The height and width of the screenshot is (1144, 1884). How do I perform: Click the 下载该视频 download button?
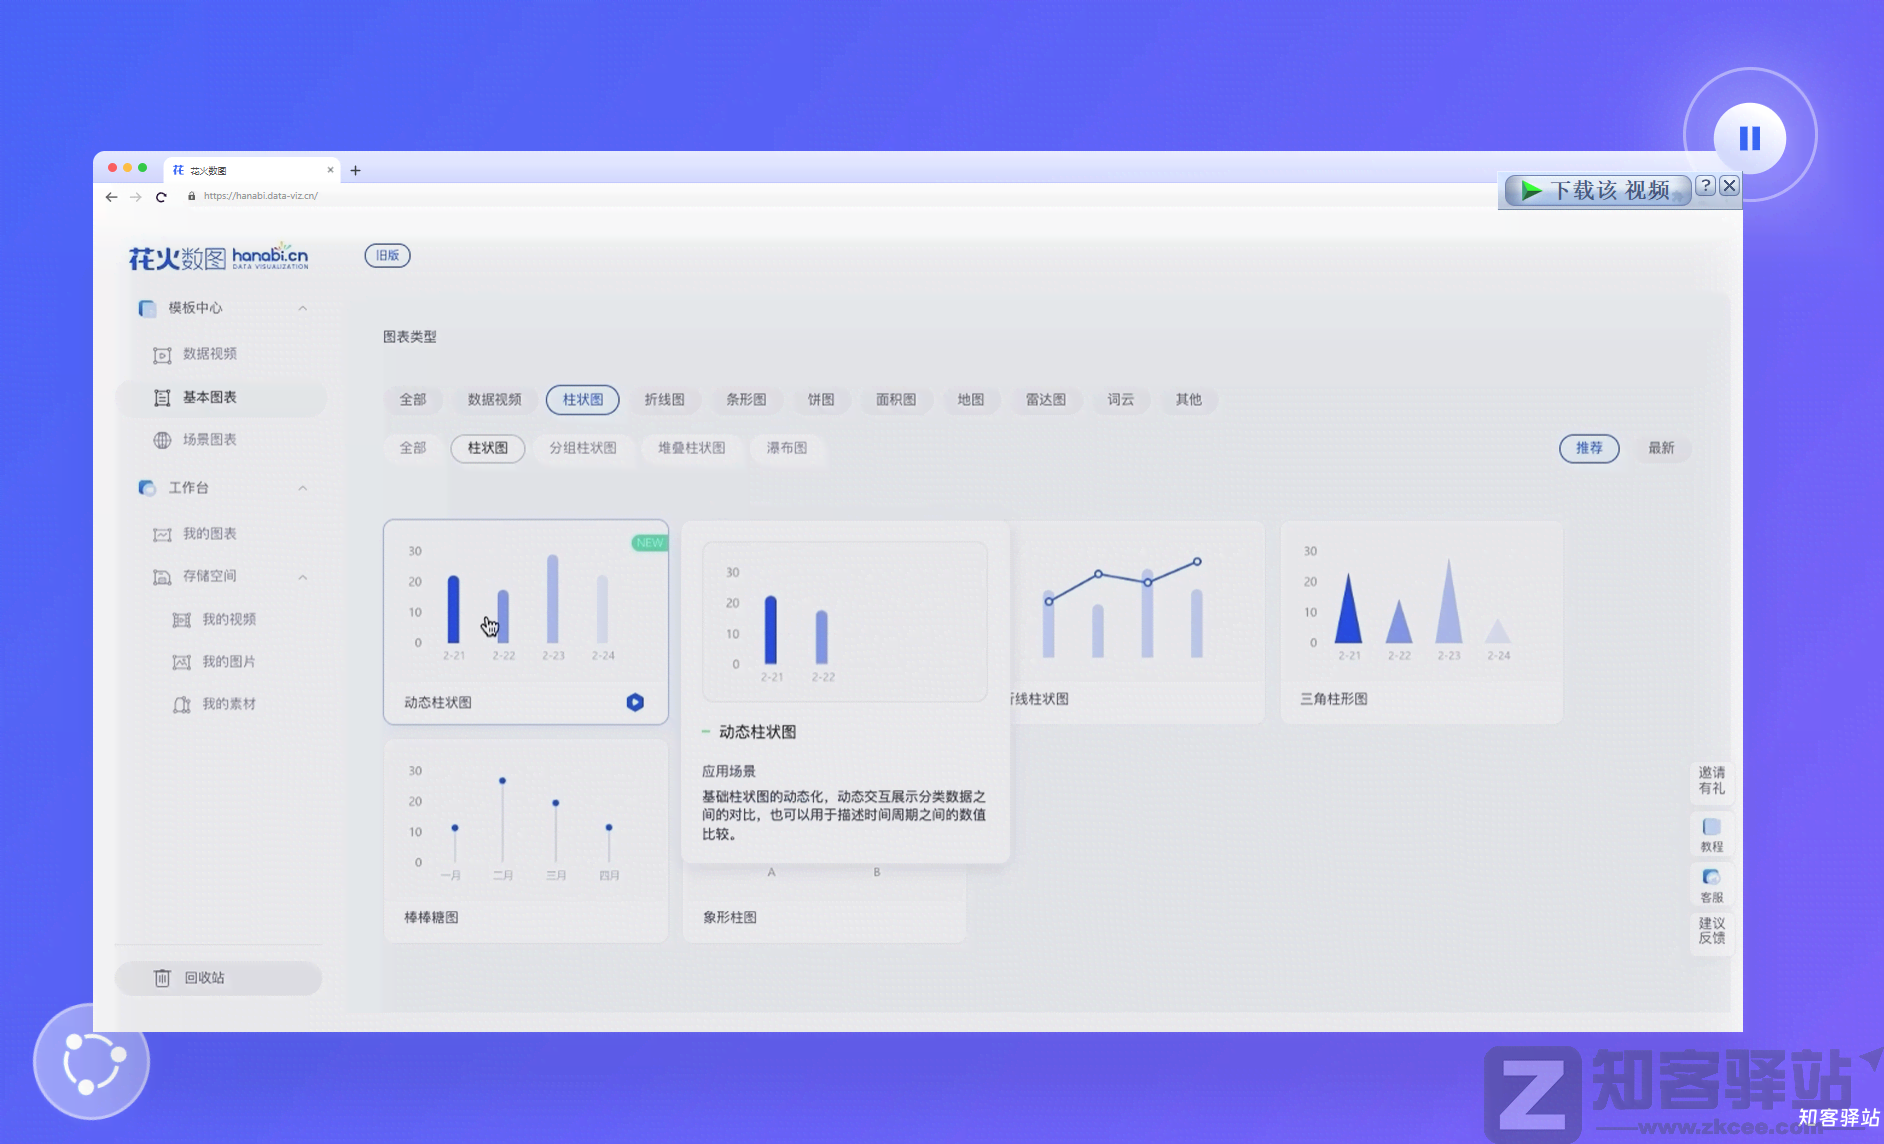point(1597,190)
